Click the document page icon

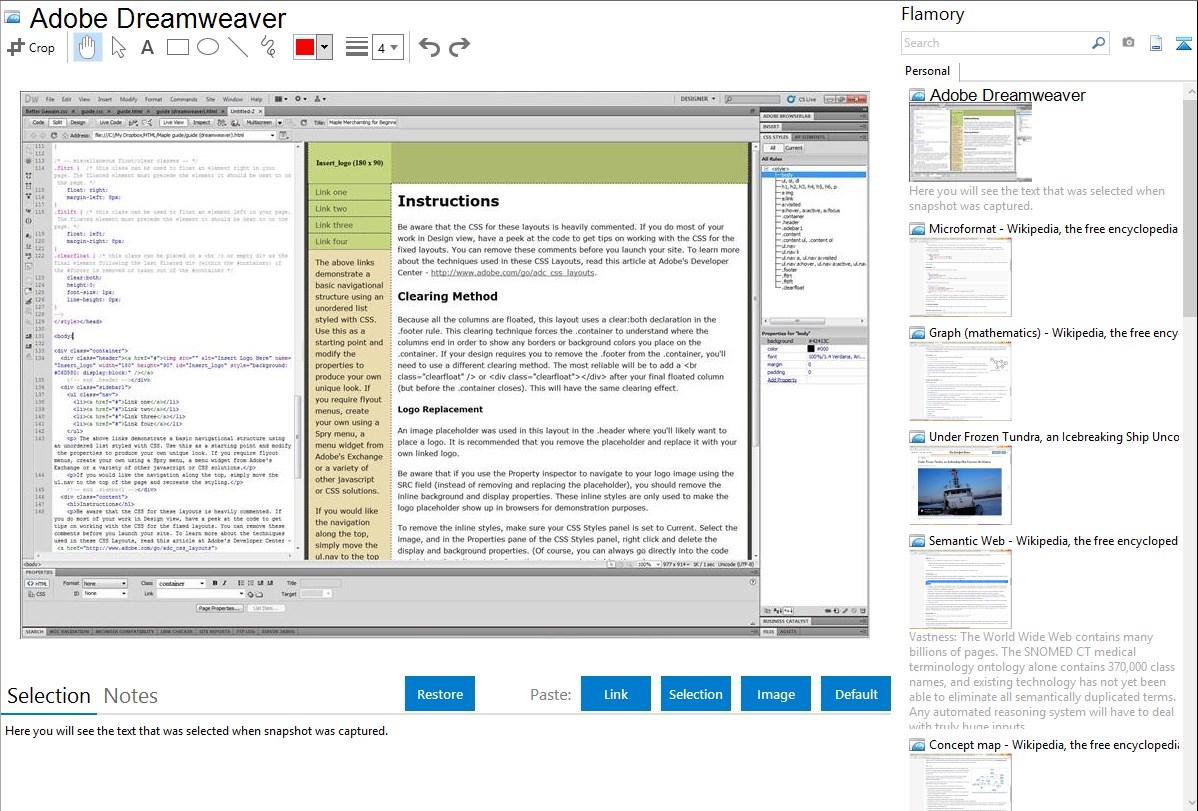pos(1156,43)
